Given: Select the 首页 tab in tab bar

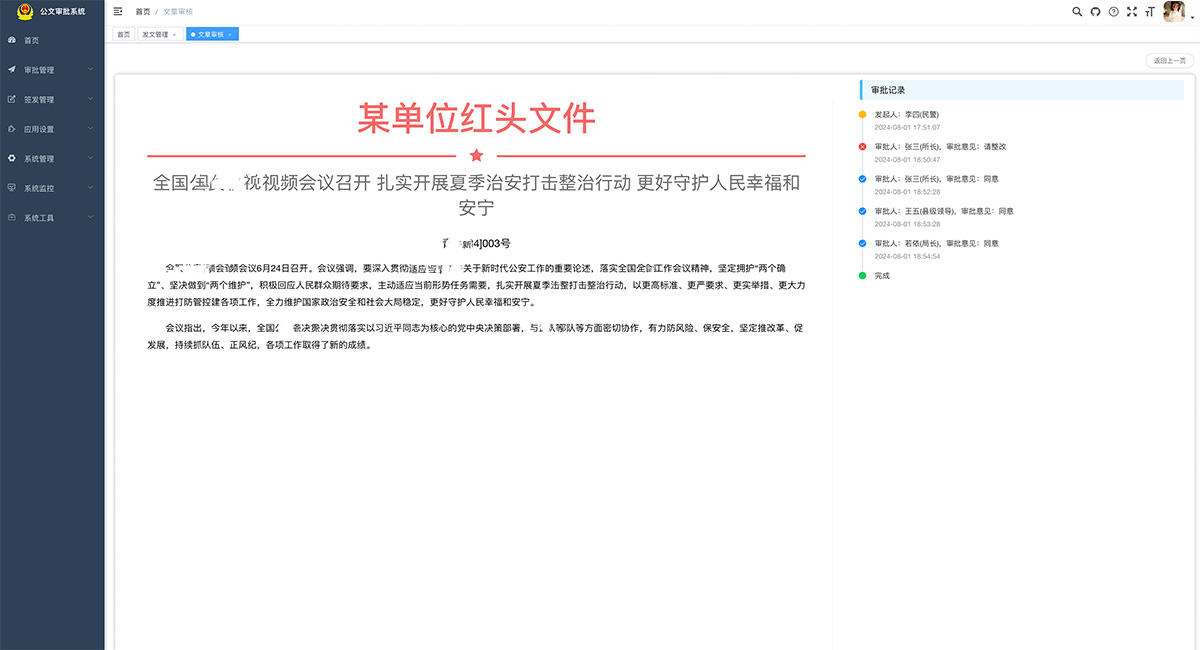Looking at the screenshot, I should coord(123,34).
